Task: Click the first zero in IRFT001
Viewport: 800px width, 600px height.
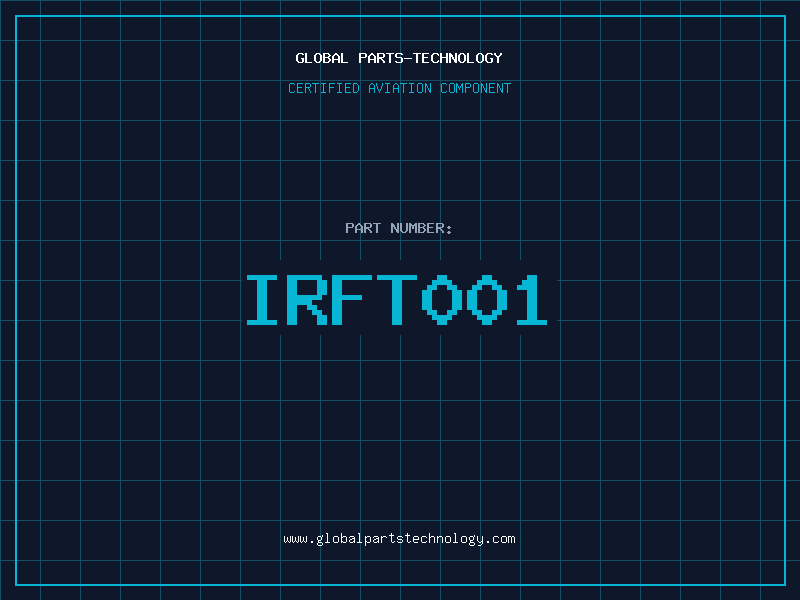Action: tap(440, 300)
